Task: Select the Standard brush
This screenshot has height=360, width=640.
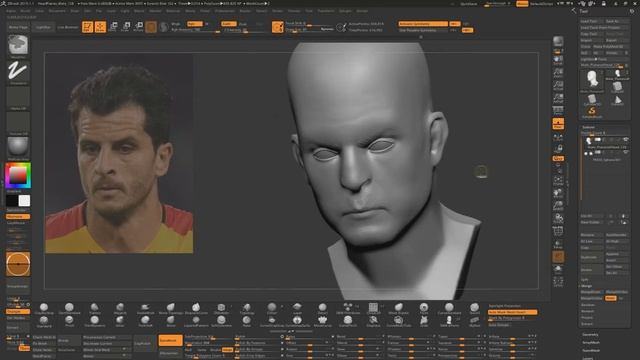Action: (x=44, y=321)
